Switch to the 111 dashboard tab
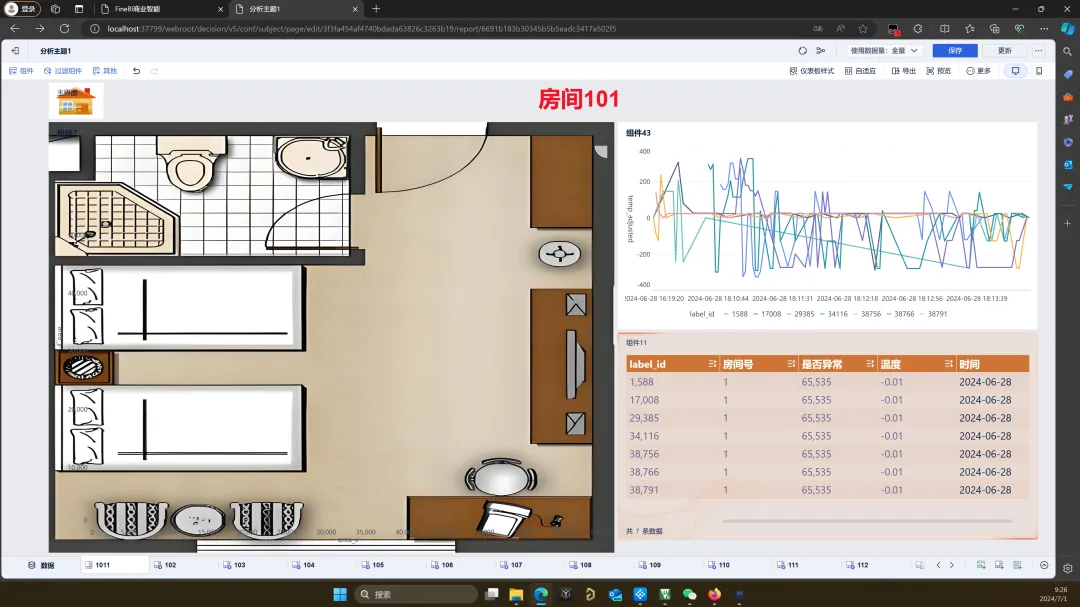 pyautogui.click(x=788, y=565)
